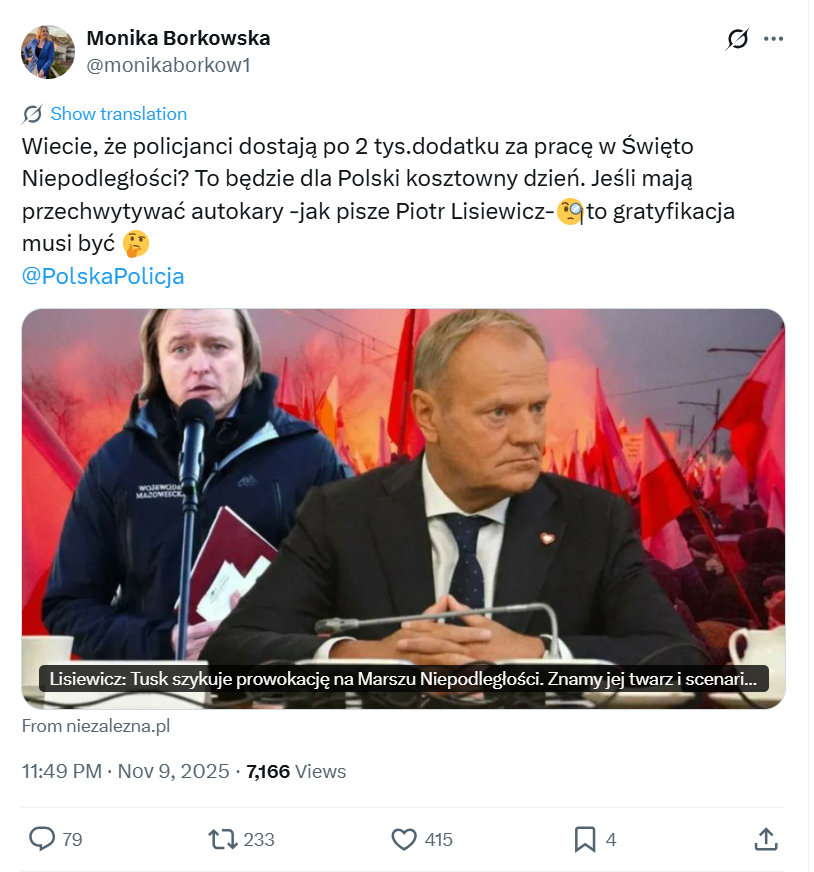Click the Grok icon in the top right
Viewport: 814px width, 872px height.
[737, 38]
